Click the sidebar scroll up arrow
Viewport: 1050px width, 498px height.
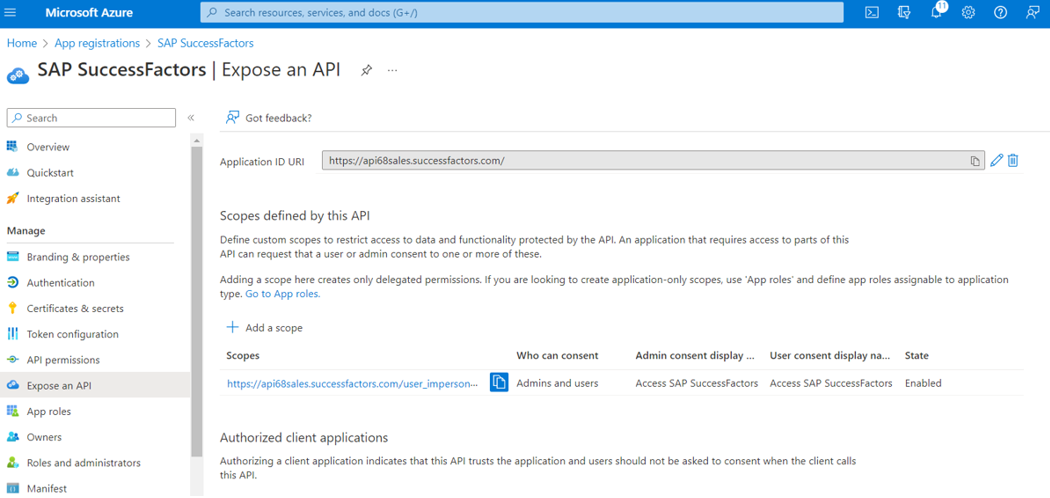(x=196, y=141)
